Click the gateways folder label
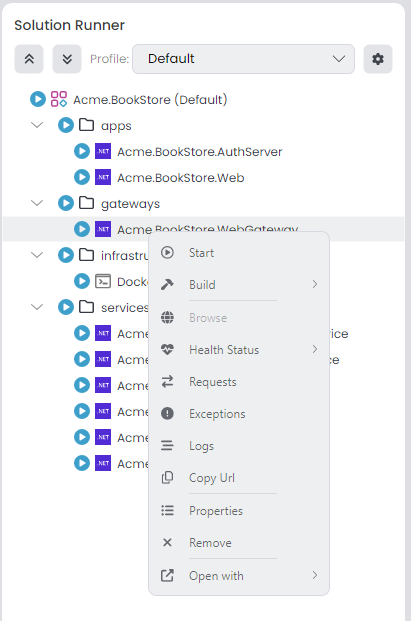Image resolution: width=411 pixels, height=621 pixels. (130, 204)
